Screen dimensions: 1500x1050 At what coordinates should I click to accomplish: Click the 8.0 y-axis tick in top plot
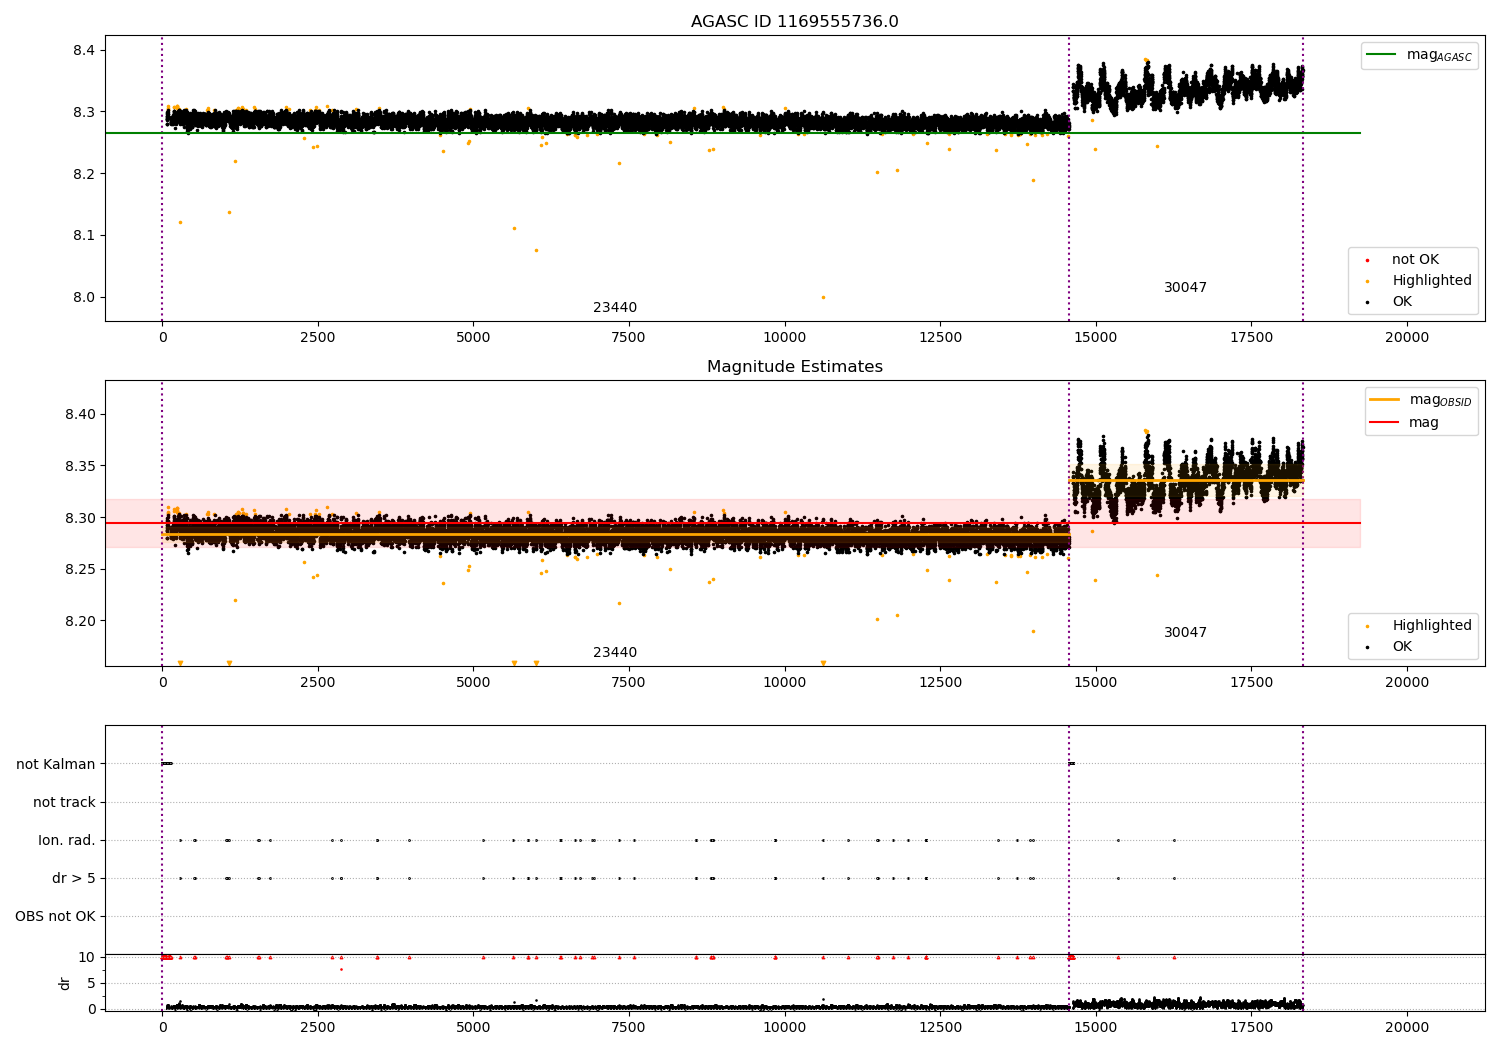tap(83, 297)
